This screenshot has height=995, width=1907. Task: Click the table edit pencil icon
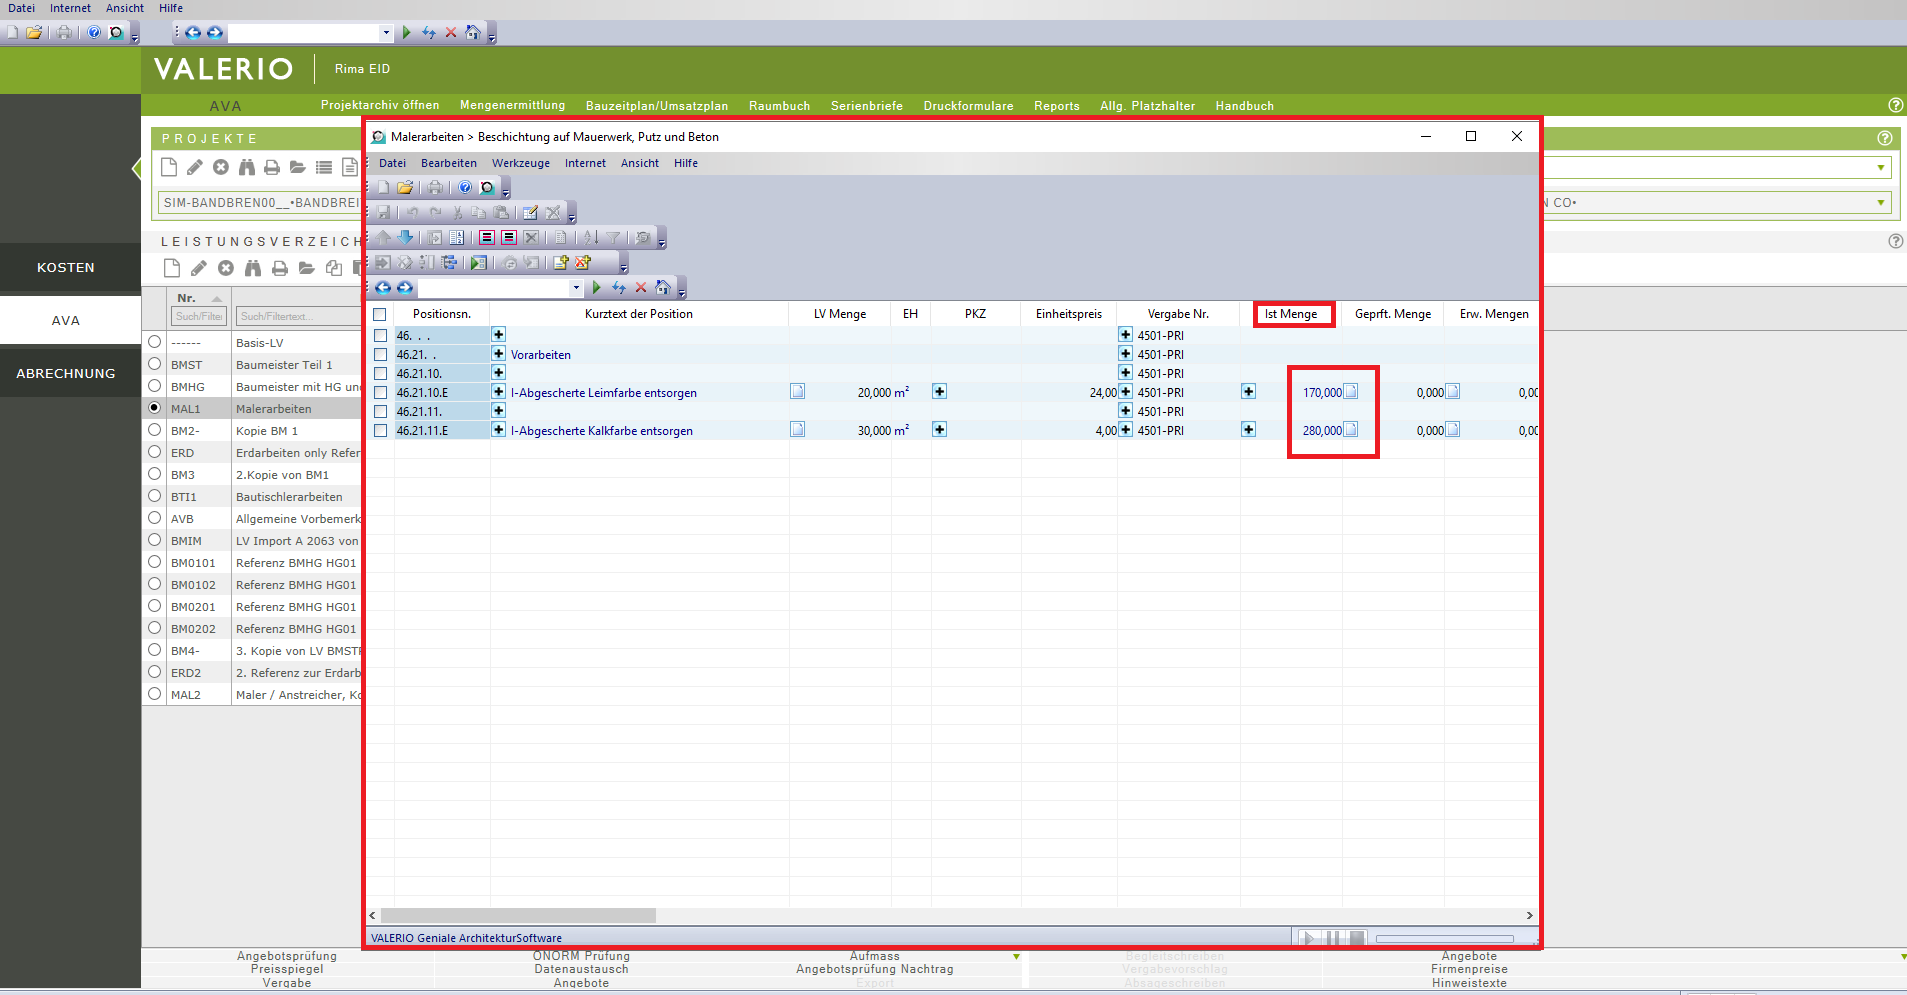[x=530, y=212]
